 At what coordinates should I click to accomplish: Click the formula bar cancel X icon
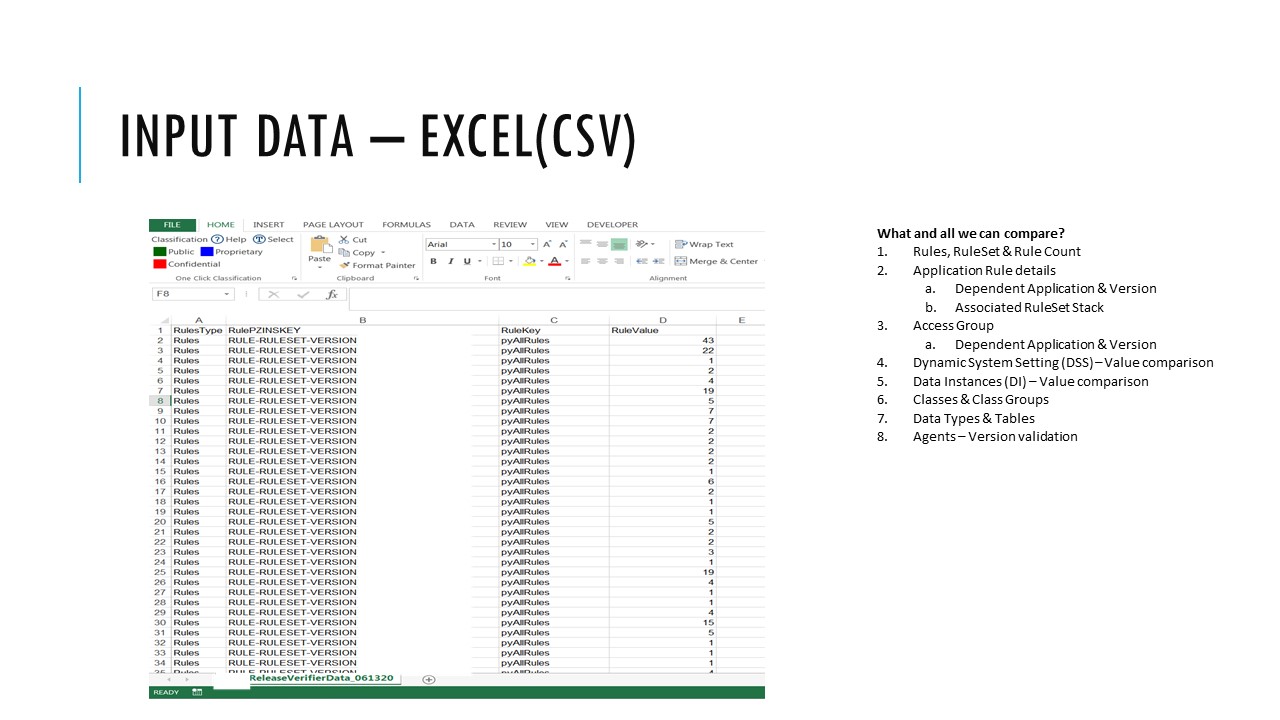pyautogui.click(x=274, y=295)
